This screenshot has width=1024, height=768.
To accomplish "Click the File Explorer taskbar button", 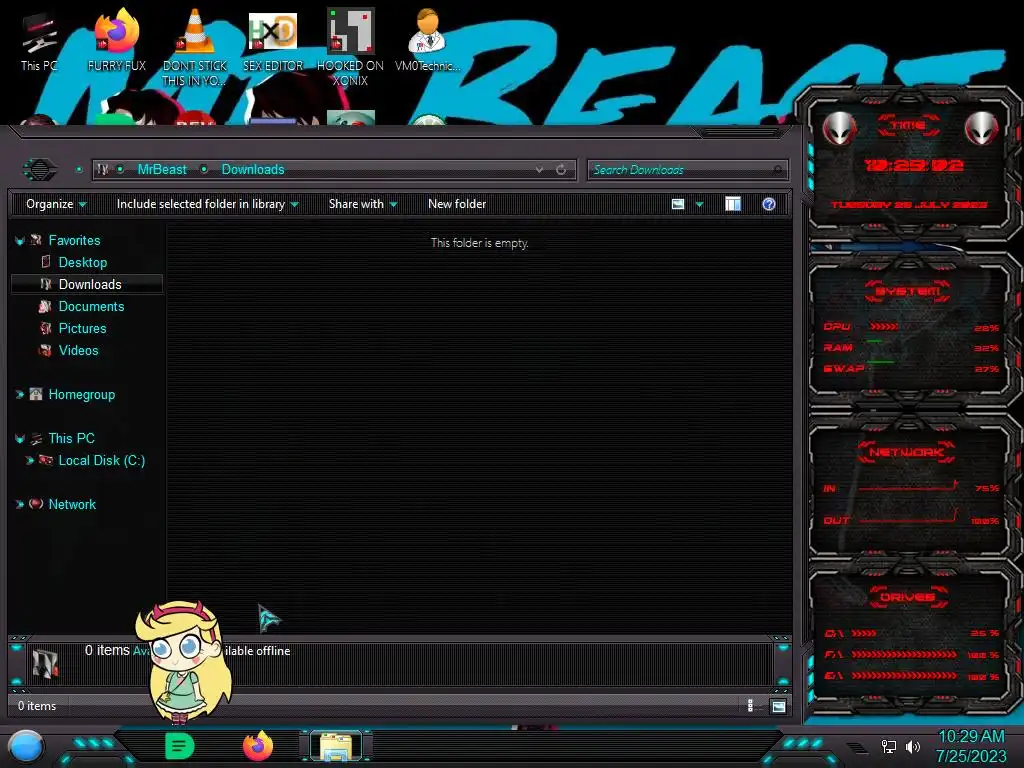I will [x=336, y=746].
